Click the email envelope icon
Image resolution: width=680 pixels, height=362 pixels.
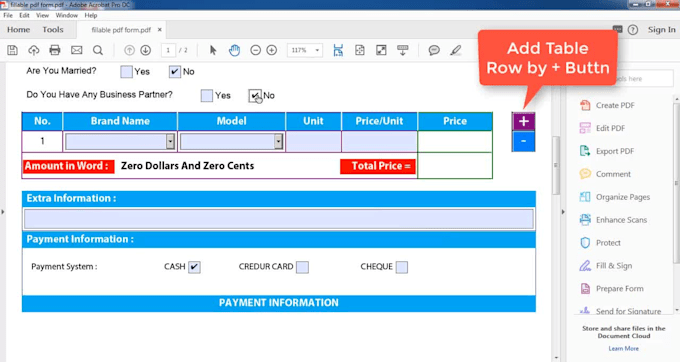[76, 50]
